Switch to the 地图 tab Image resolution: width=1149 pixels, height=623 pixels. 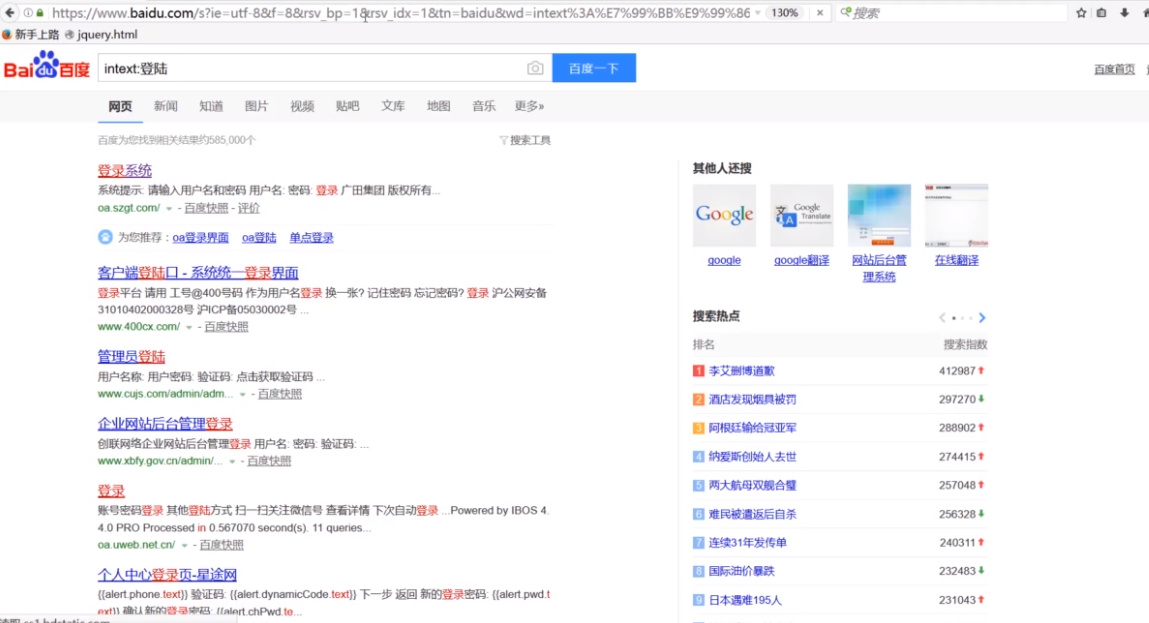click(x=438, y=106)
